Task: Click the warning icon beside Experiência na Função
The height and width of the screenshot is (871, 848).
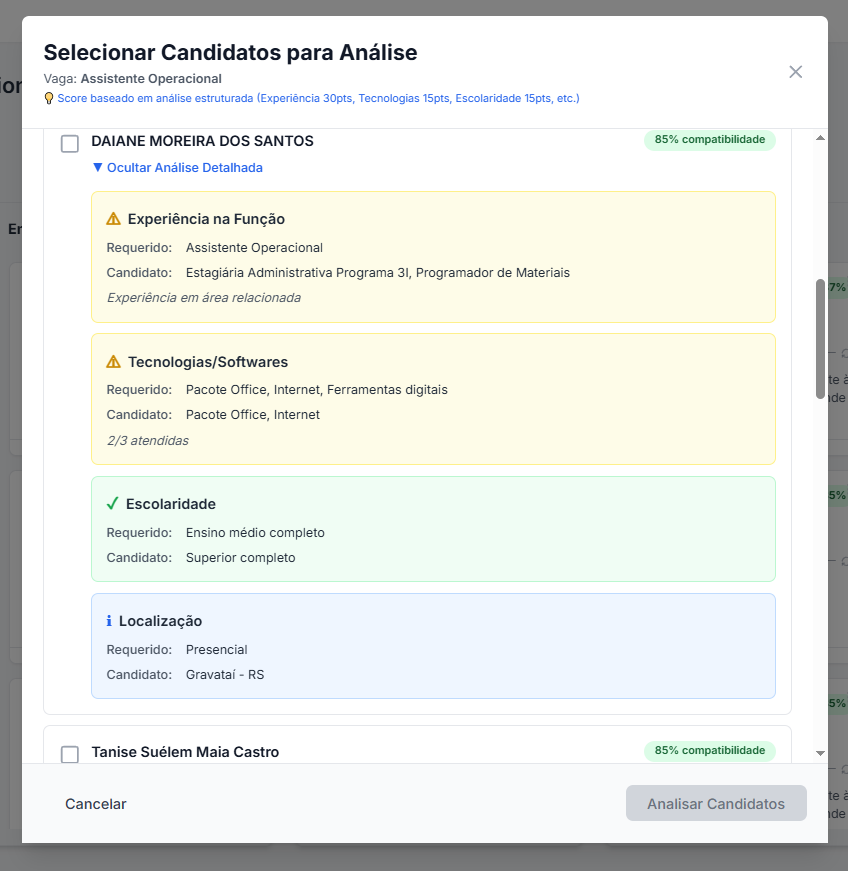Action: (113, 219)
